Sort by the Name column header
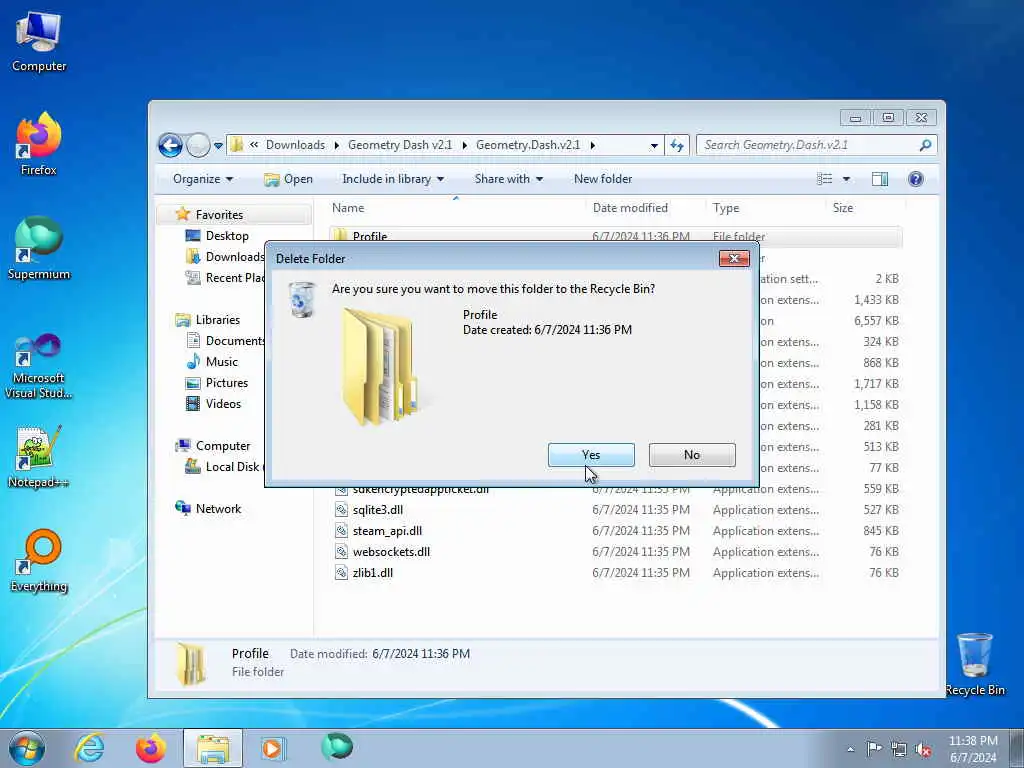Viewport: 1024px width, 768px height. coord(455,208)
